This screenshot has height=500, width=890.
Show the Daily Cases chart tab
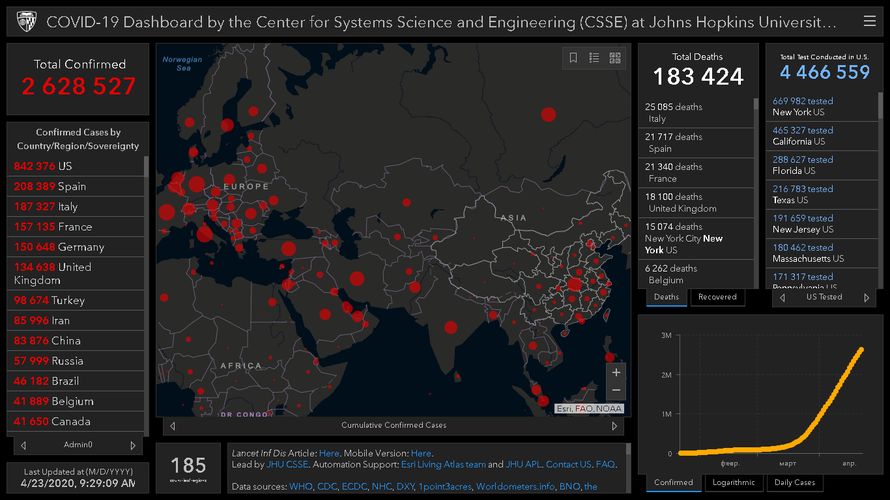795,482
